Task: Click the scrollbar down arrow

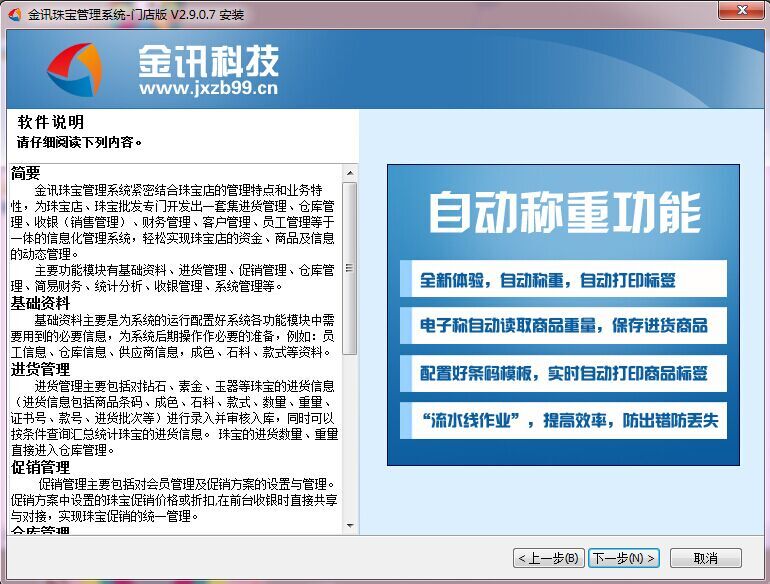Action: tap(350, 526)
